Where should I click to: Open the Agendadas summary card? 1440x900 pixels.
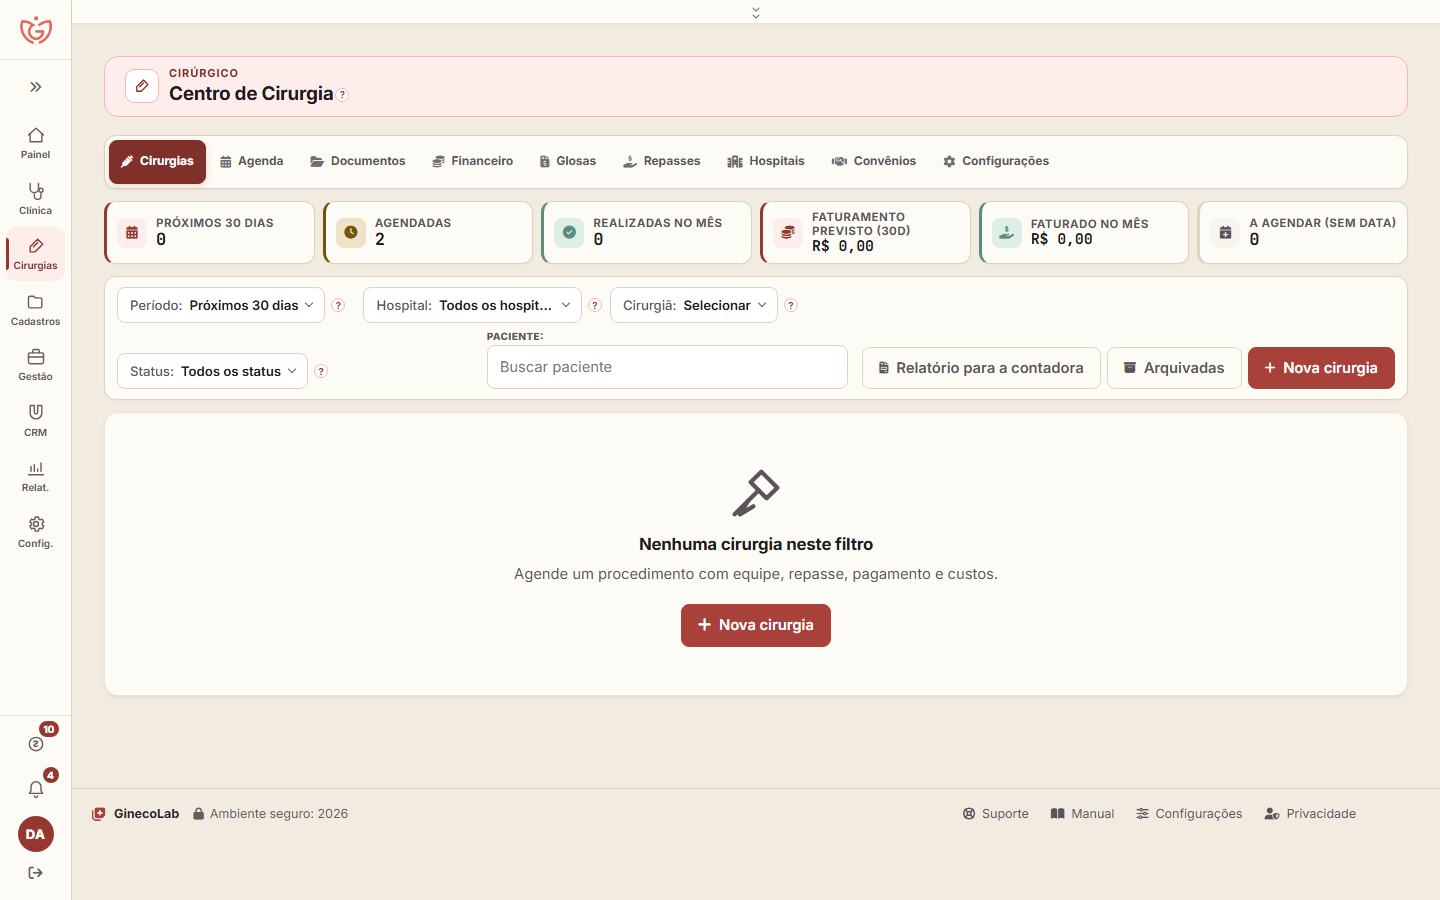[428, 233]
